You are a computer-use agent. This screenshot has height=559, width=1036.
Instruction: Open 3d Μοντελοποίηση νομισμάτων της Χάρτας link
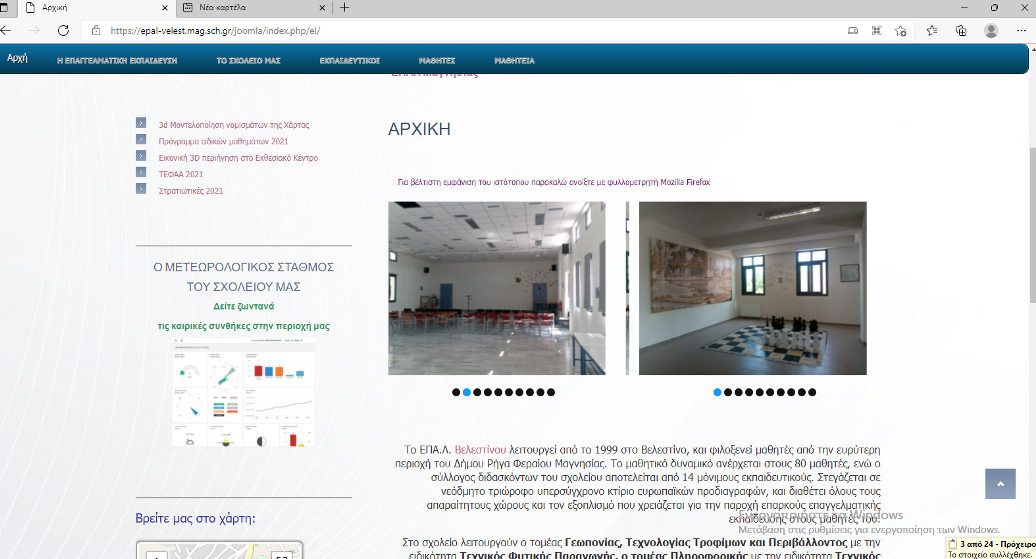(234, 125)
